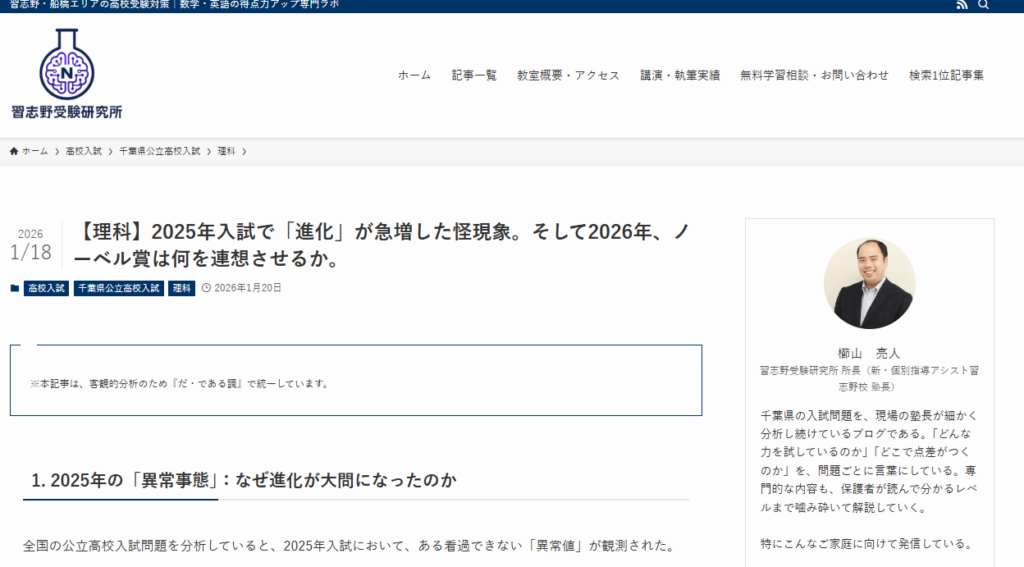Click the search magnifier icon
The image size is (1024, 567).
point(984,5)
